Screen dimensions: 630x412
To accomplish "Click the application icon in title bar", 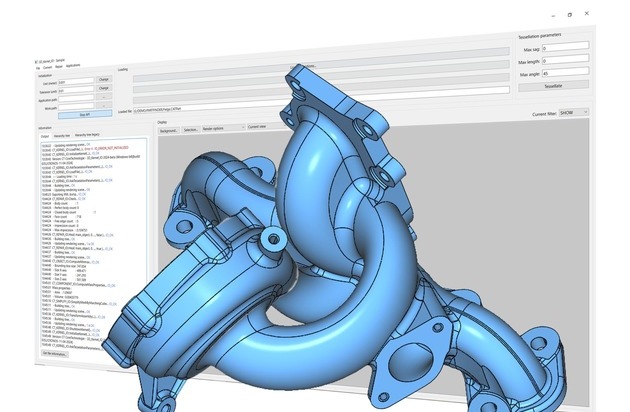I will [x=37, y=63].
